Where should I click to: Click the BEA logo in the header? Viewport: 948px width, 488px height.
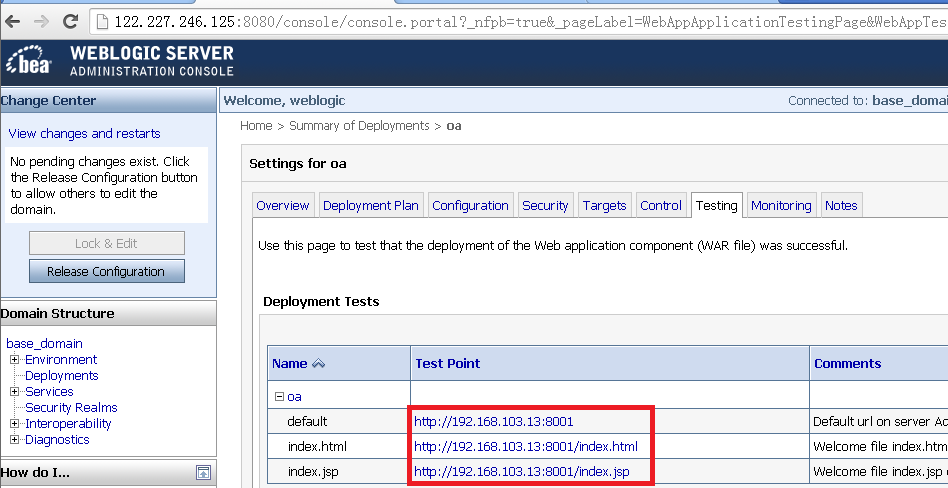point(29,60)
